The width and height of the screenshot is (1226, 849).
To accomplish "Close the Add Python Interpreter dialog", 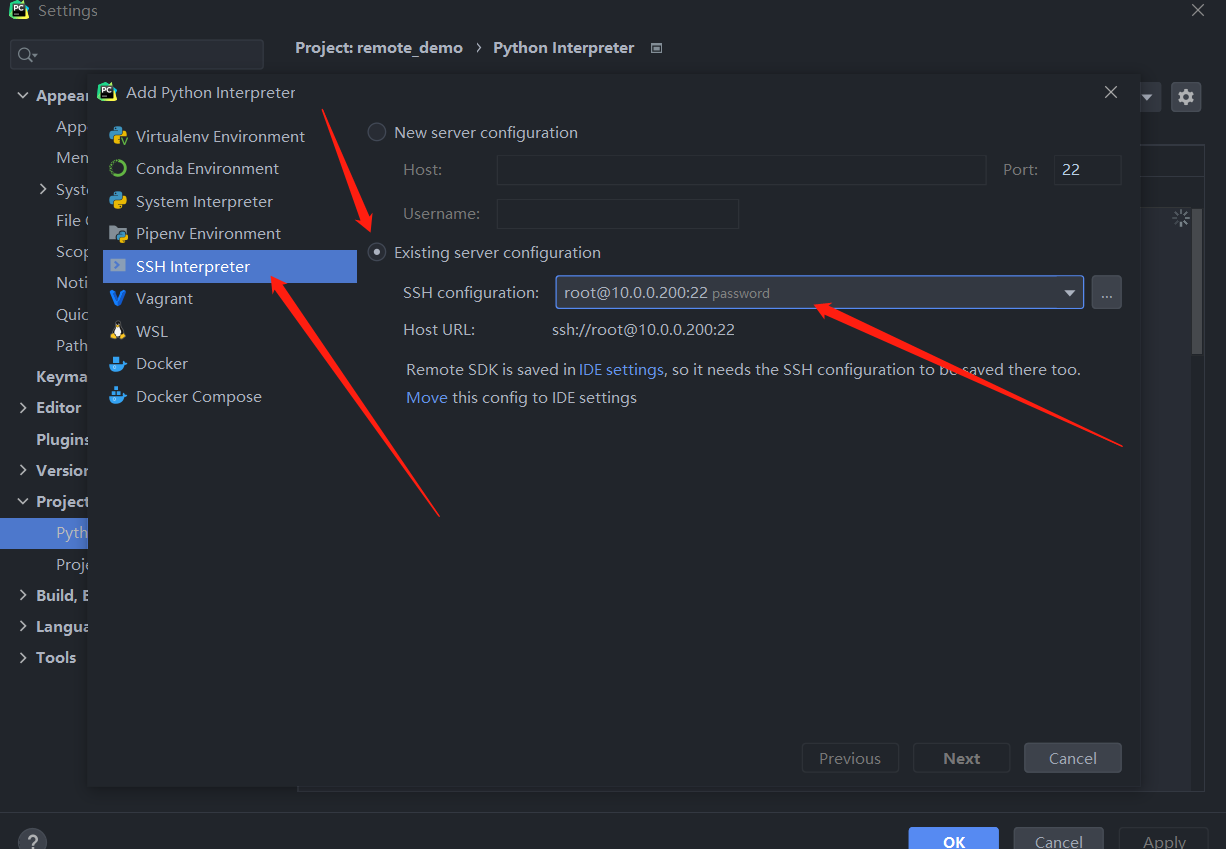I will click(1110, 92).
